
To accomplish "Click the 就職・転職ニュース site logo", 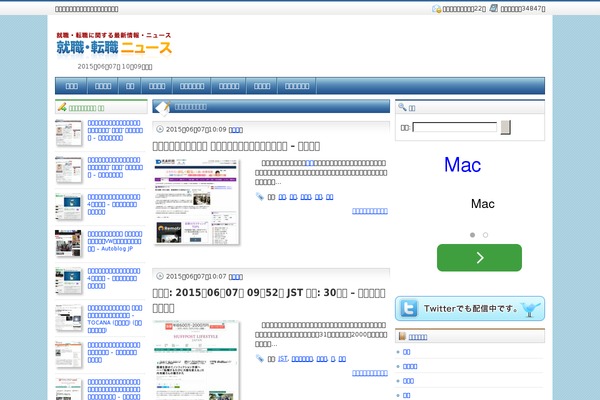I will pyautogui.click(x=114, y=44).
